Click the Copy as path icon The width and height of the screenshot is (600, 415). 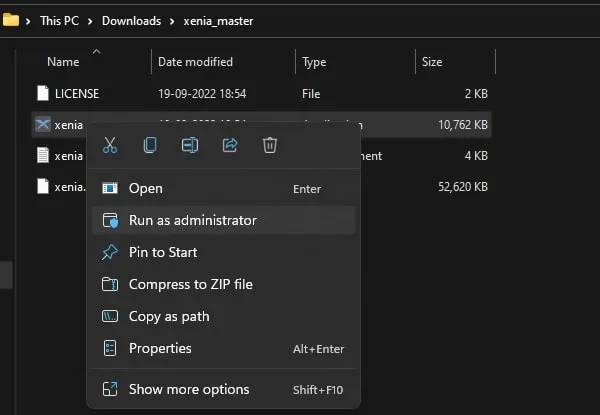(x=110, y=316)
